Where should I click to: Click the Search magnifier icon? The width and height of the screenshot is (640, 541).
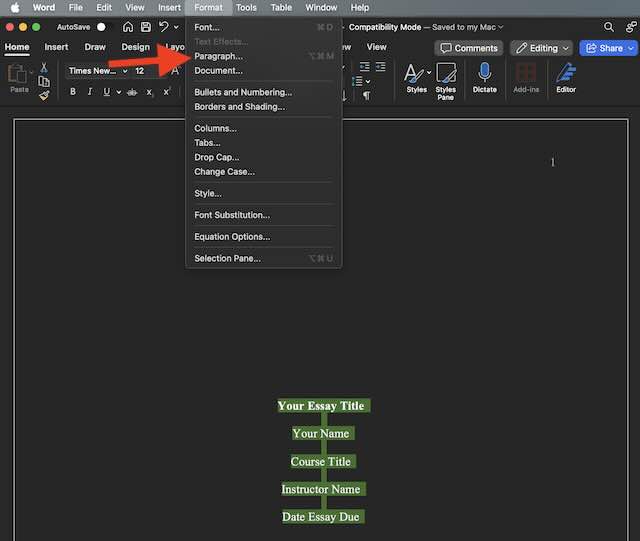(x=609, y=27)
